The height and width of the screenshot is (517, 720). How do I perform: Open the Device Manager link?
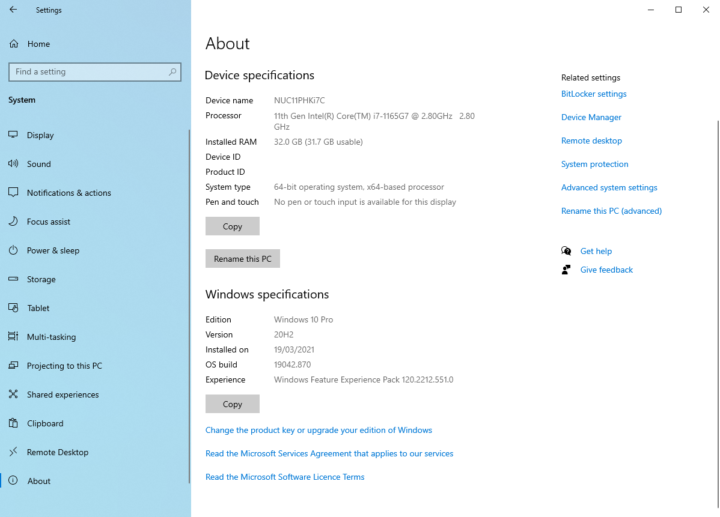click(x=591, y=117)
